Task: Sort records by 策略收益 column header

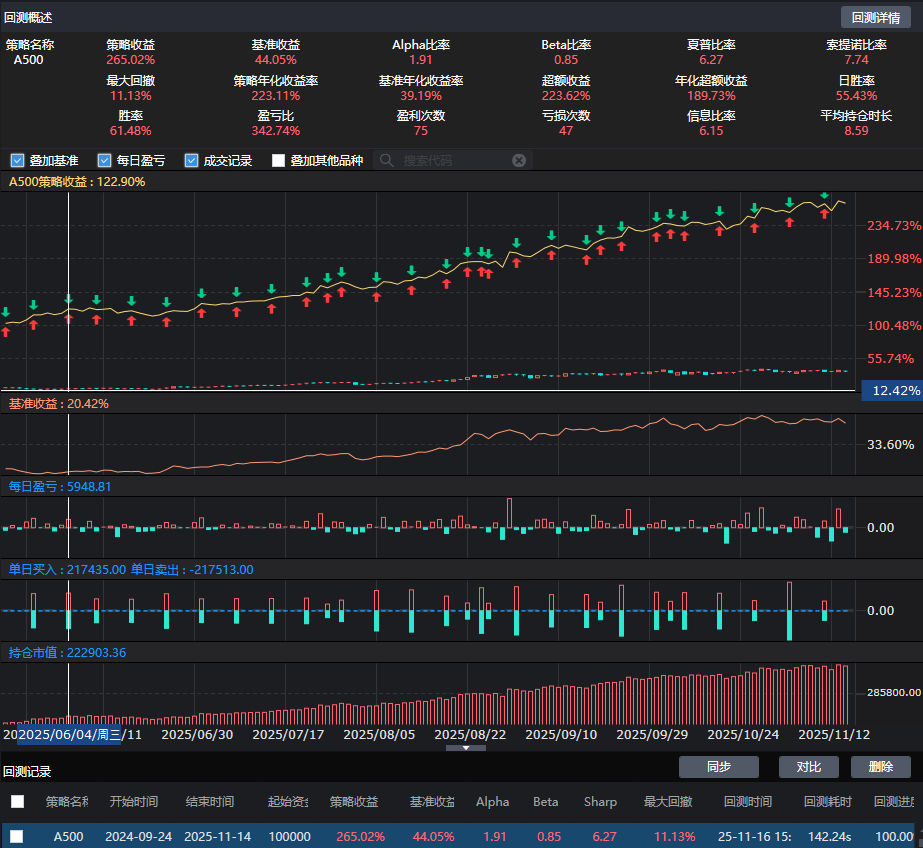Action: [354, 801]
